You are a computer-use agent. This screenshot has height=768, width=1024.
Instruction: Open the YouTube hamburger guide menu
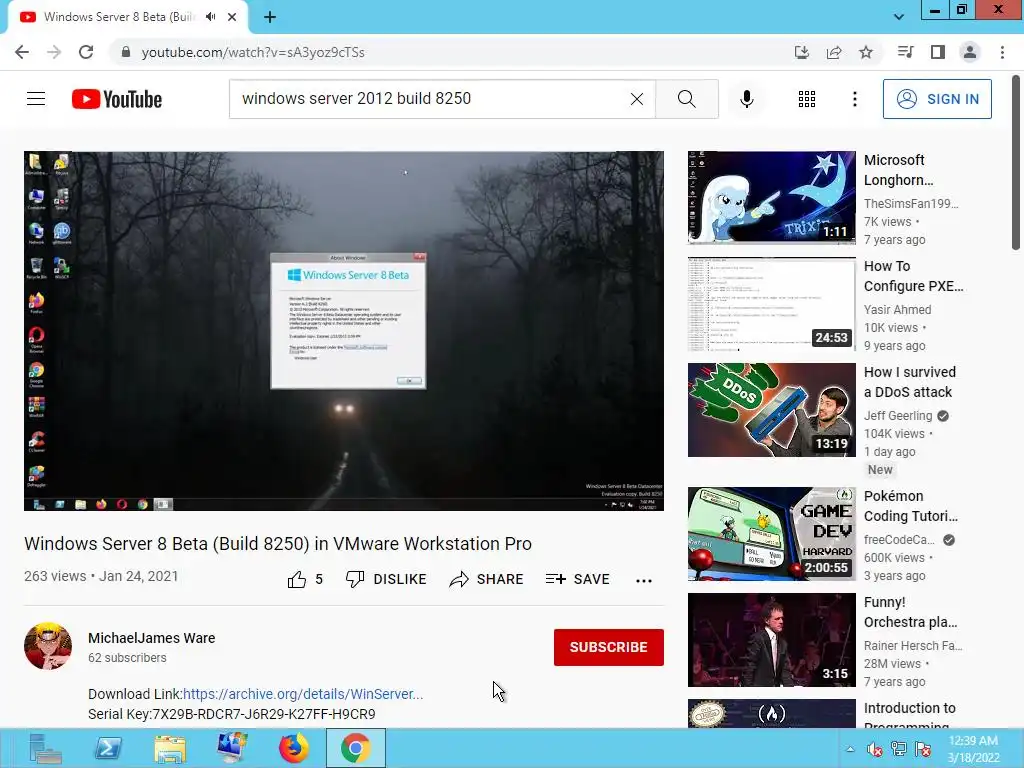[x=36, y=99]
